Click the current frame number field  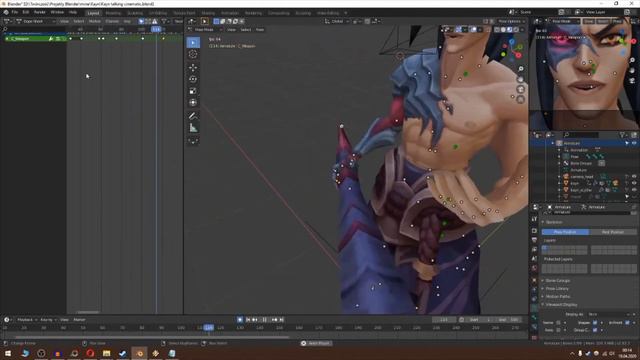444,320
